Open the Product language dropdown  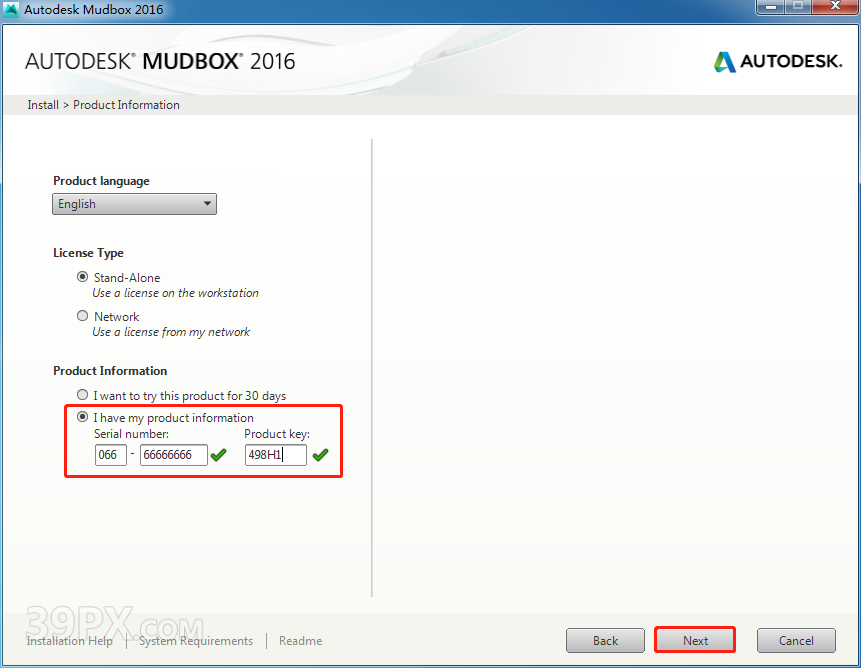click(x=134, y=204)
